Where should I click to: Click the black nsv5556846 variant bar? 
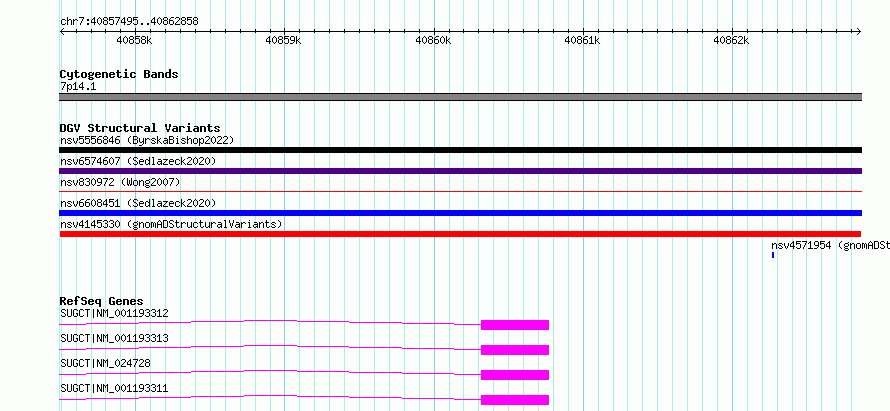coord(460,150)
